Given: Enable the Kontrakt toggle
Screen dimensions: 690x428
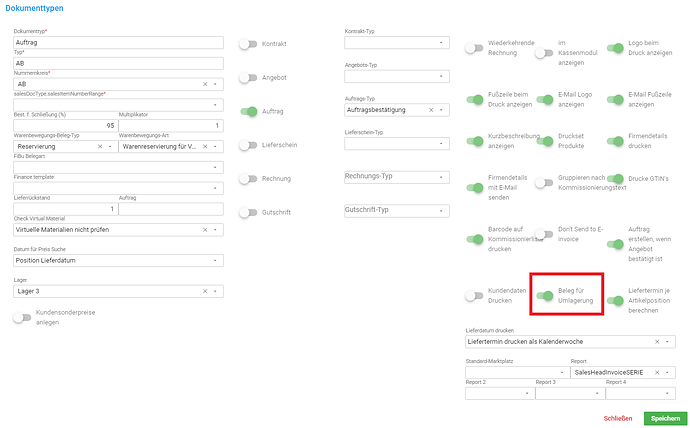Looking at the screenshot, I should 248,44.
